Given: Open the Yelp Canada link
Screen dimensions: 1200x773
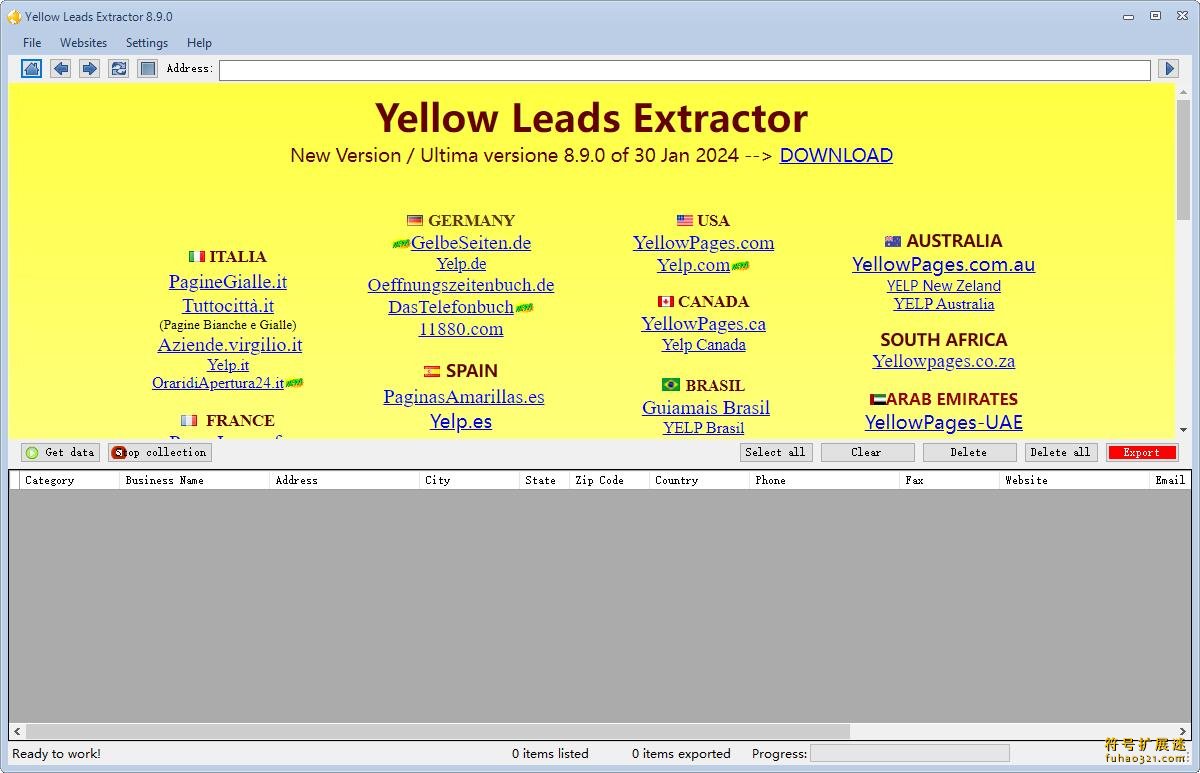Looking at the screenshot, I should (704, 345).
